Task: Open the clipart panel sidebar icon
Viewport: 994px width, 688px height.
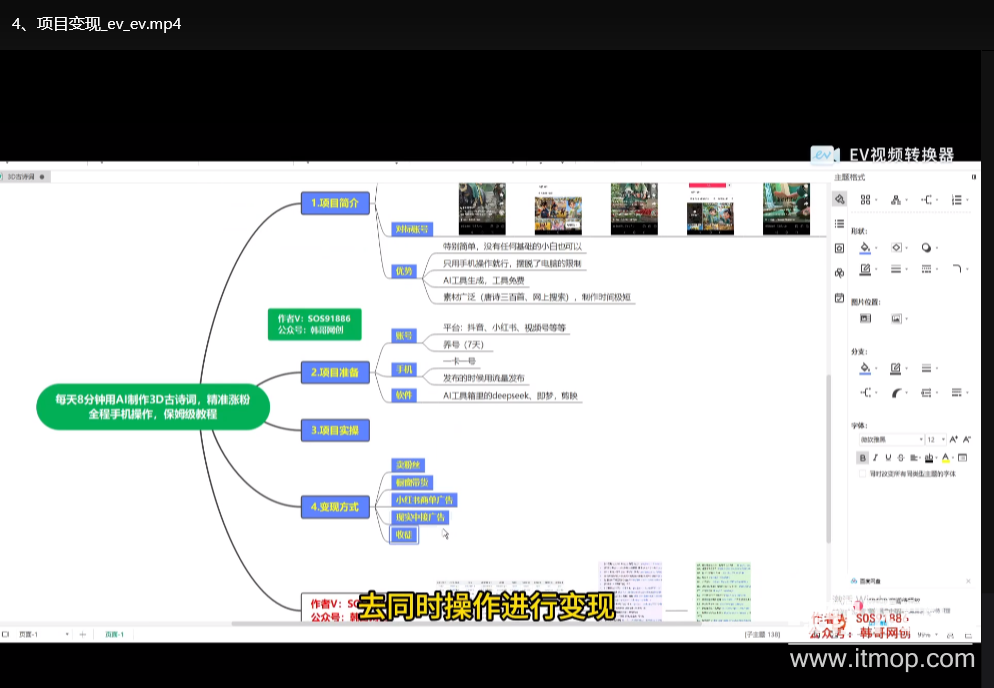Action: click(839, 272)
